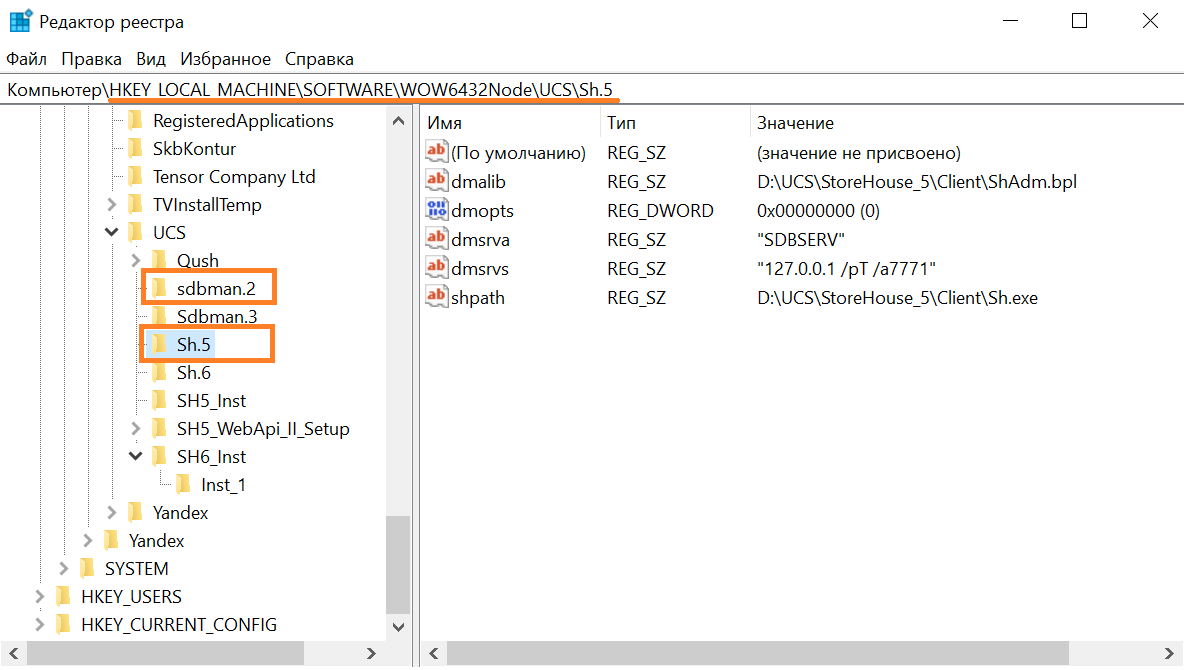The image size is (1184, 670).
Task: Open the Справка menu
Action: 319,59
